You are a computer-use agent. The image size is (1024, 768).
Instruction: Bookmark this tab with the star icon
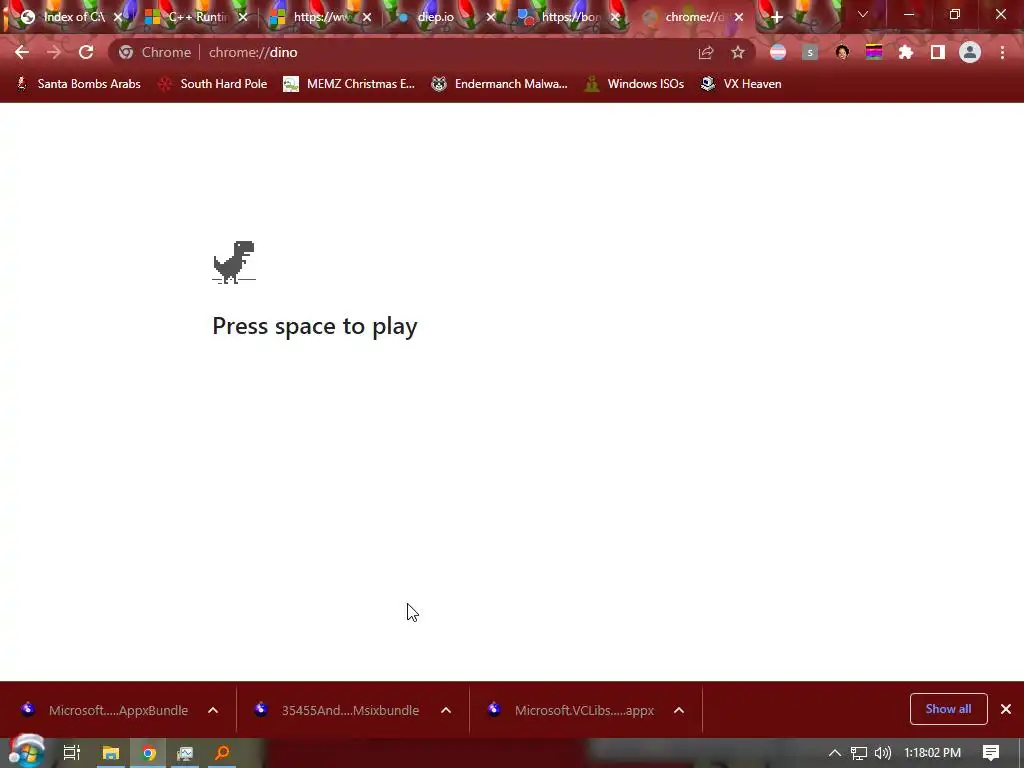(x=738, y=52)
